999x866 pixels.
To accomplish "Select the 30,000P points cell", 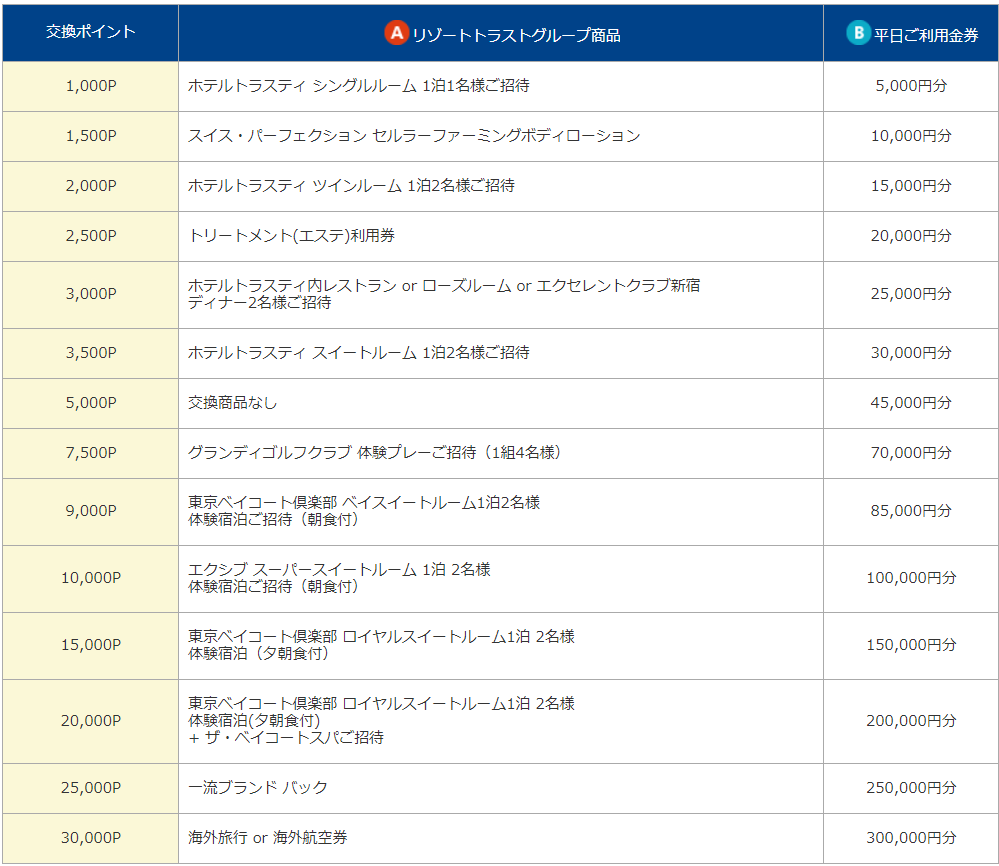I will [x=90, y=838].
